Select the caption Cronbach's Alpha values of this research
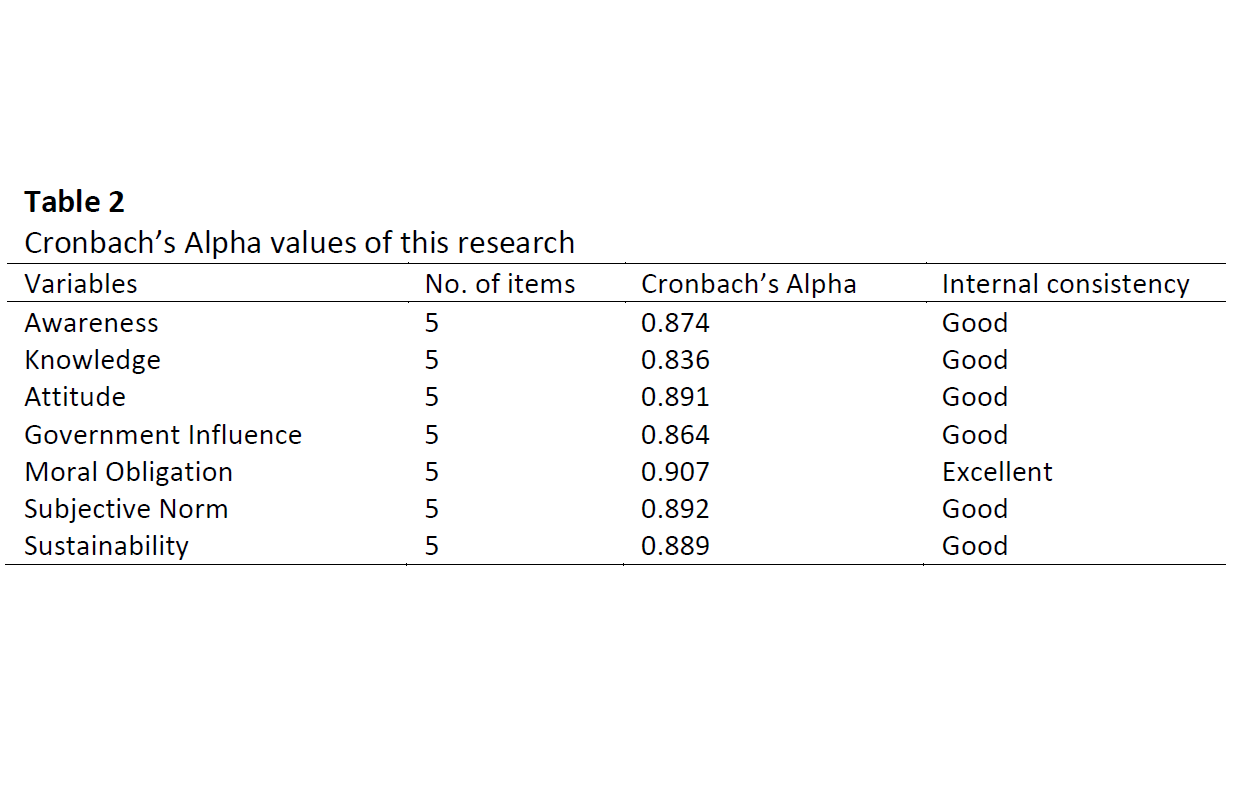Screen dimensions: 1235x802 pyautogui.click(x=299, y=243)
